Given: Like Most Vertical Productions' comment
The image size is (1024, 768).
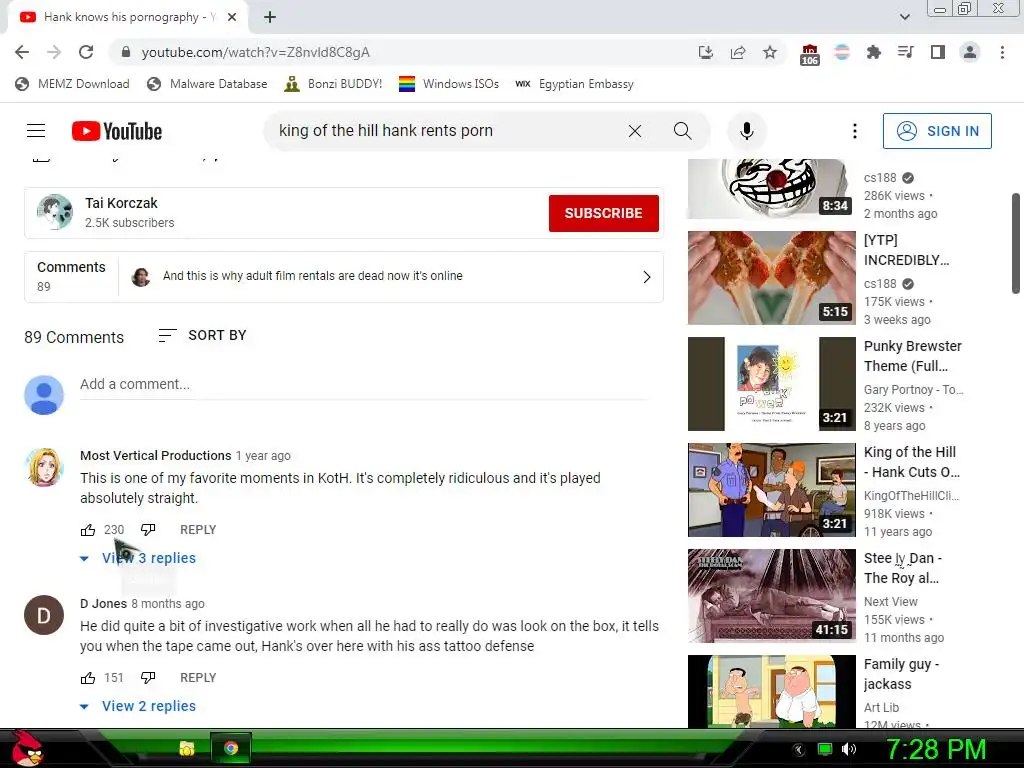Looking at the screenshot, I should click(x=88, y=530).
